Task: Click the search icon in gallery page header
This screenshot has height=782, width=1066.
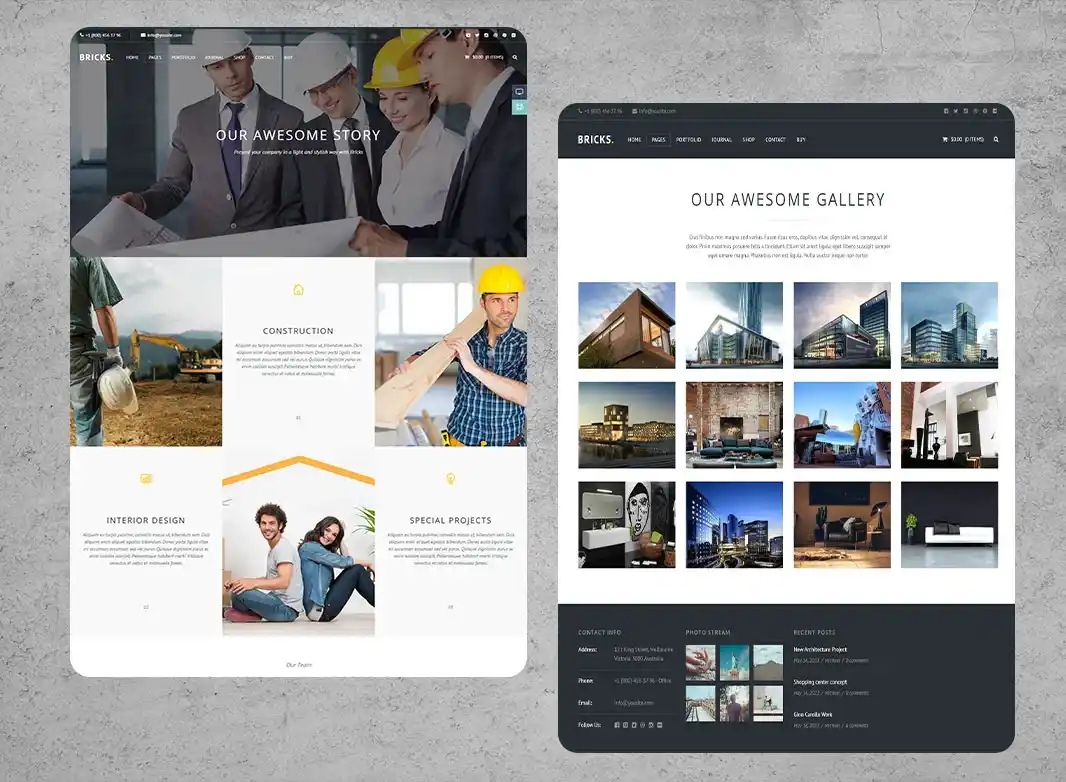Action: coord(996,139)
